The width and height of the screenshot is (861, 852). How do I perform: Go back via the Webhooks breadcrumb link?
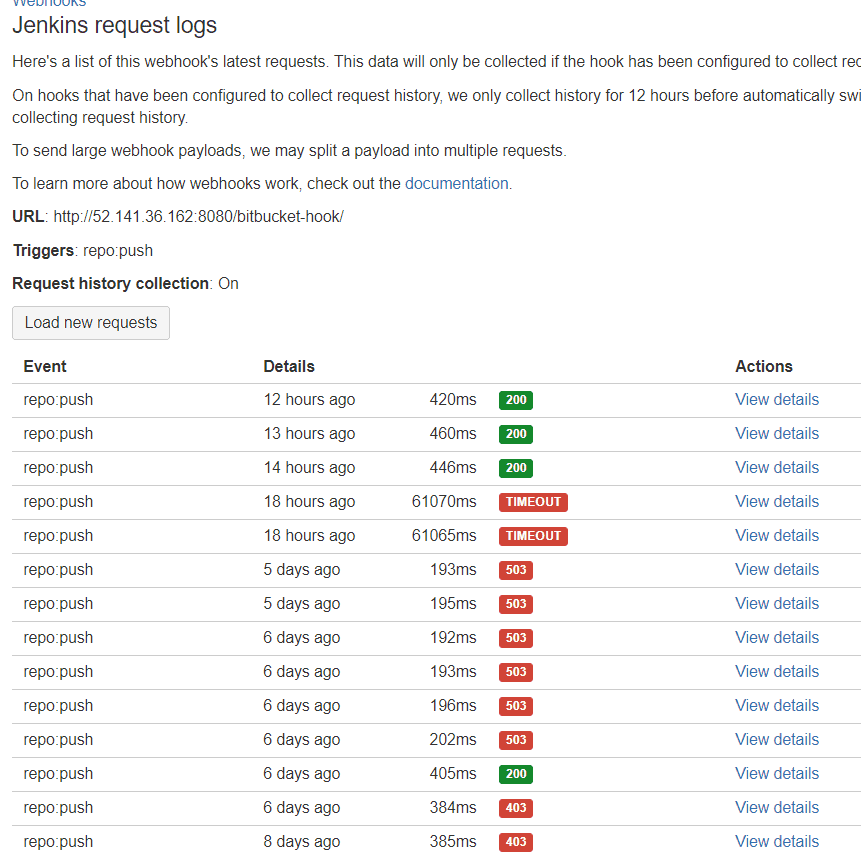coord(49,3)
